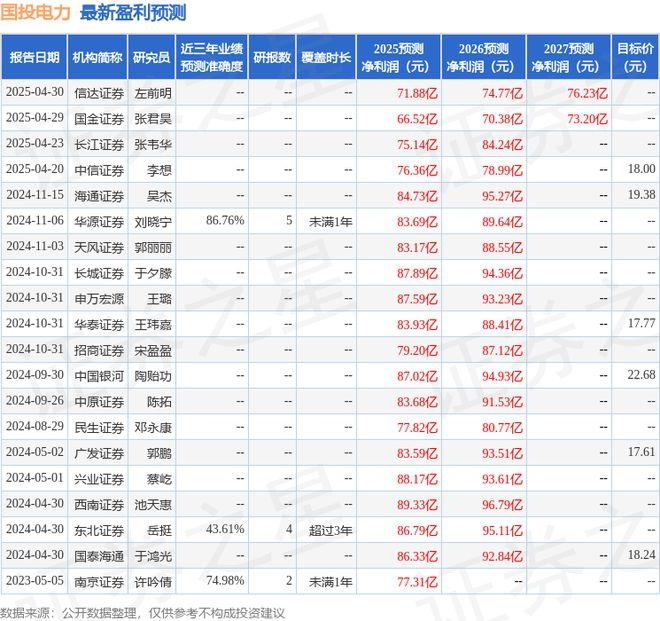Select the 东北证券 institution cell
660x621 pixels.
coord(99,530)
